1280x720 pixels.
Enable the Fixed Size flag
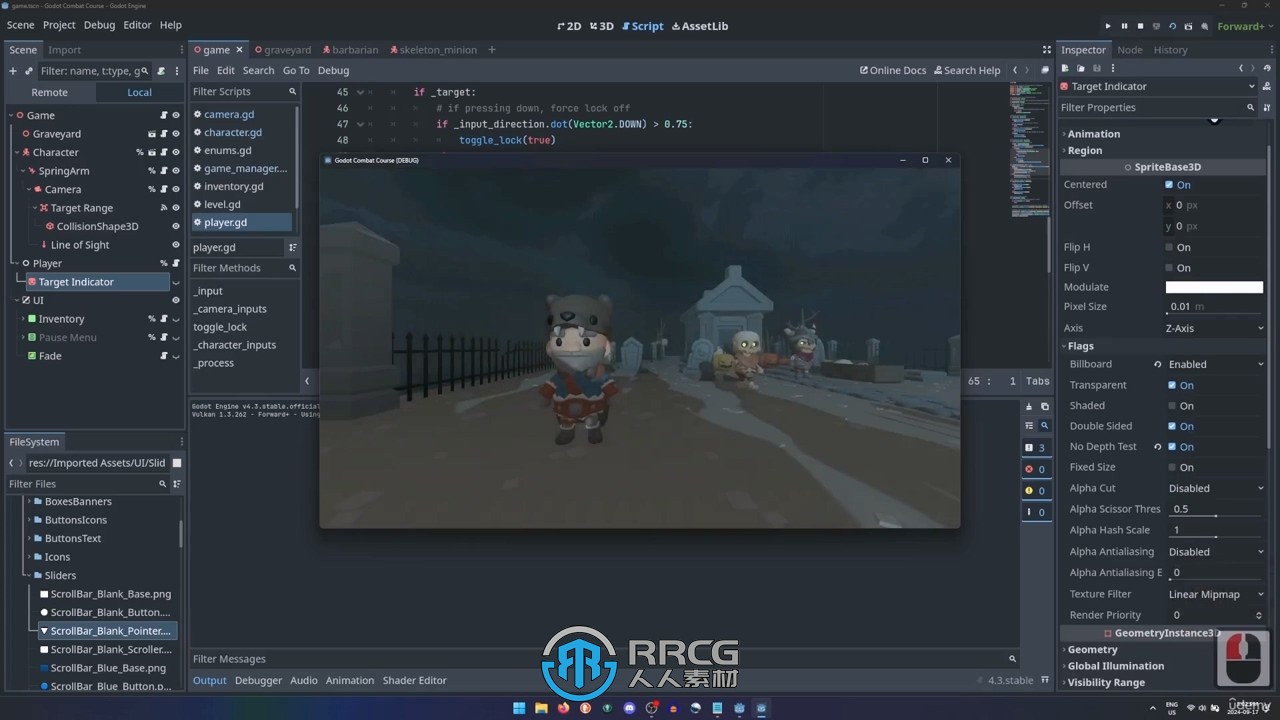point(1172,467)
